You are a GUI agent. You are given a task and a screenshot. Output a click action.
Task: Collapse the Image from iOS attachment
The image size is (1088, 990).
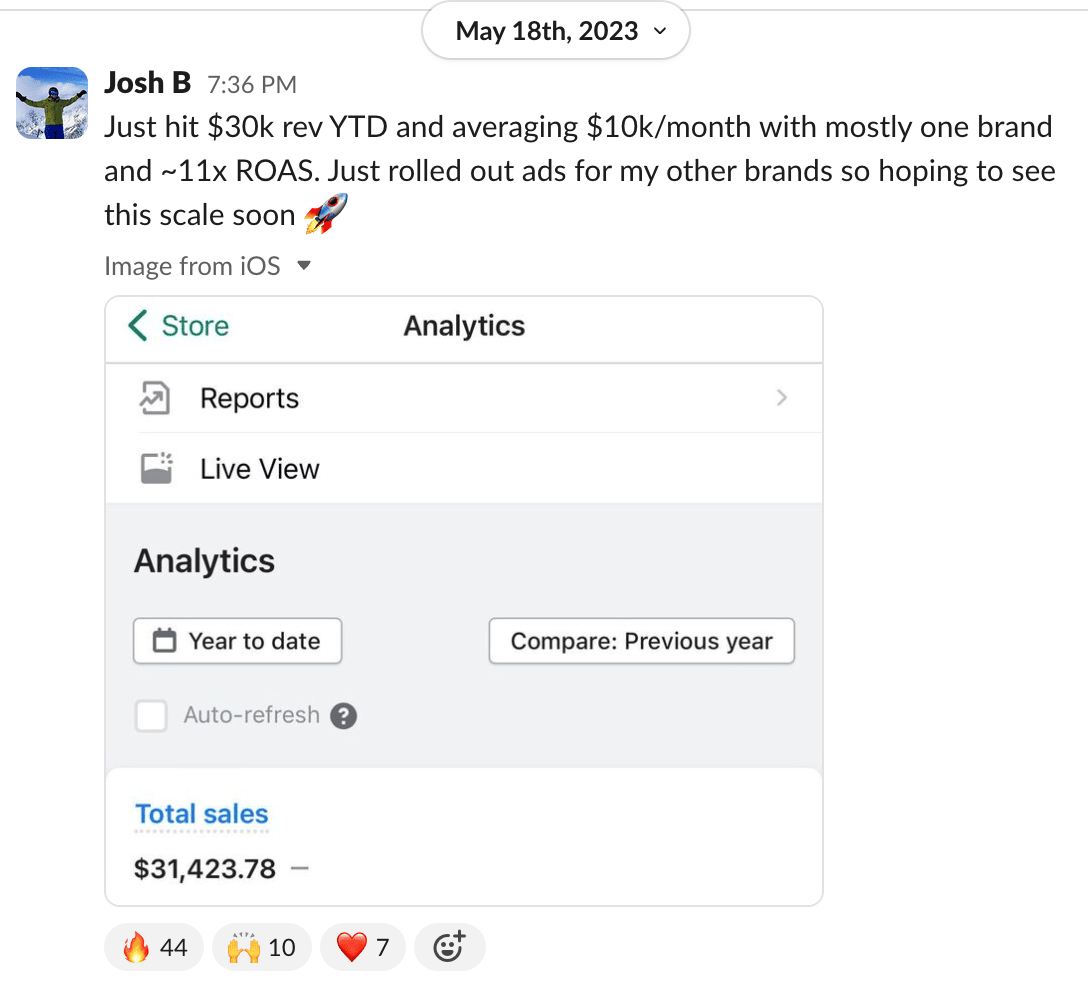305,266
